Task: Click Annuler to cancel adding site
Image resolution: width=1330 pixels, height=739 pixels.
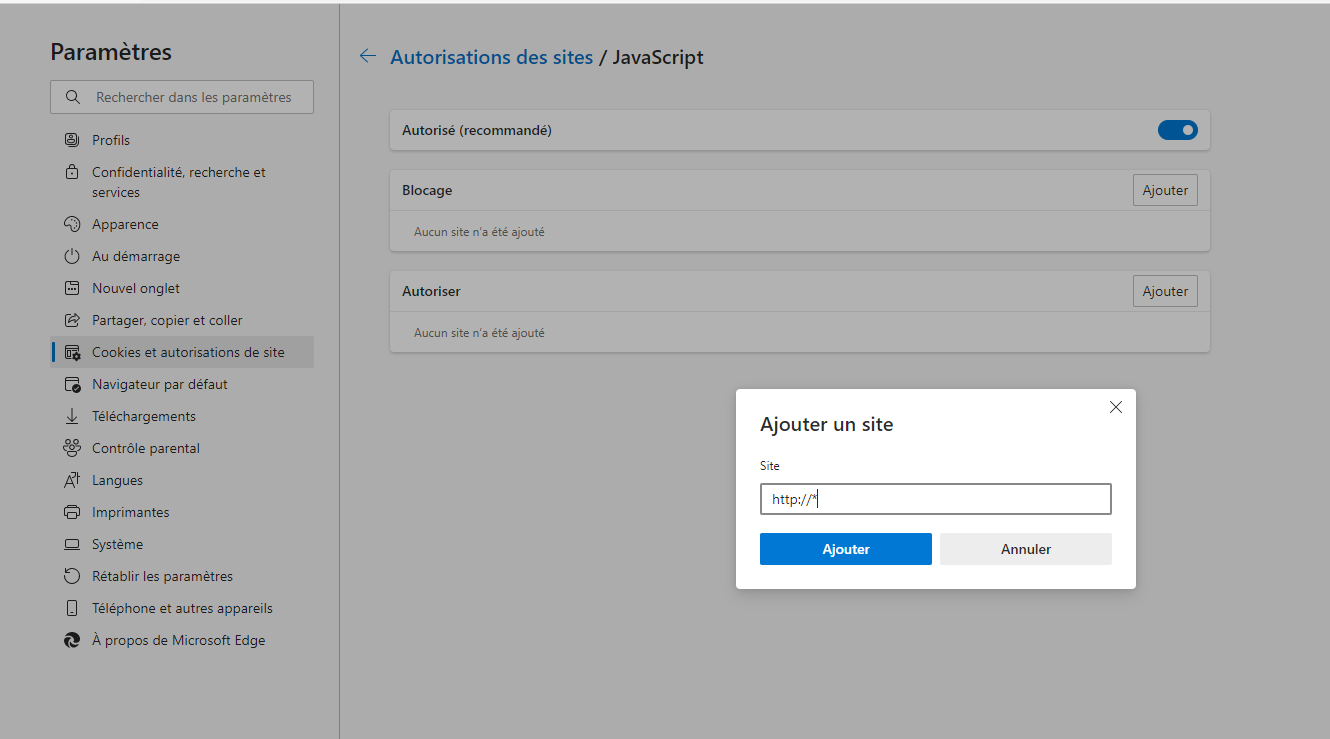Action: click(x=1025, y=549)
